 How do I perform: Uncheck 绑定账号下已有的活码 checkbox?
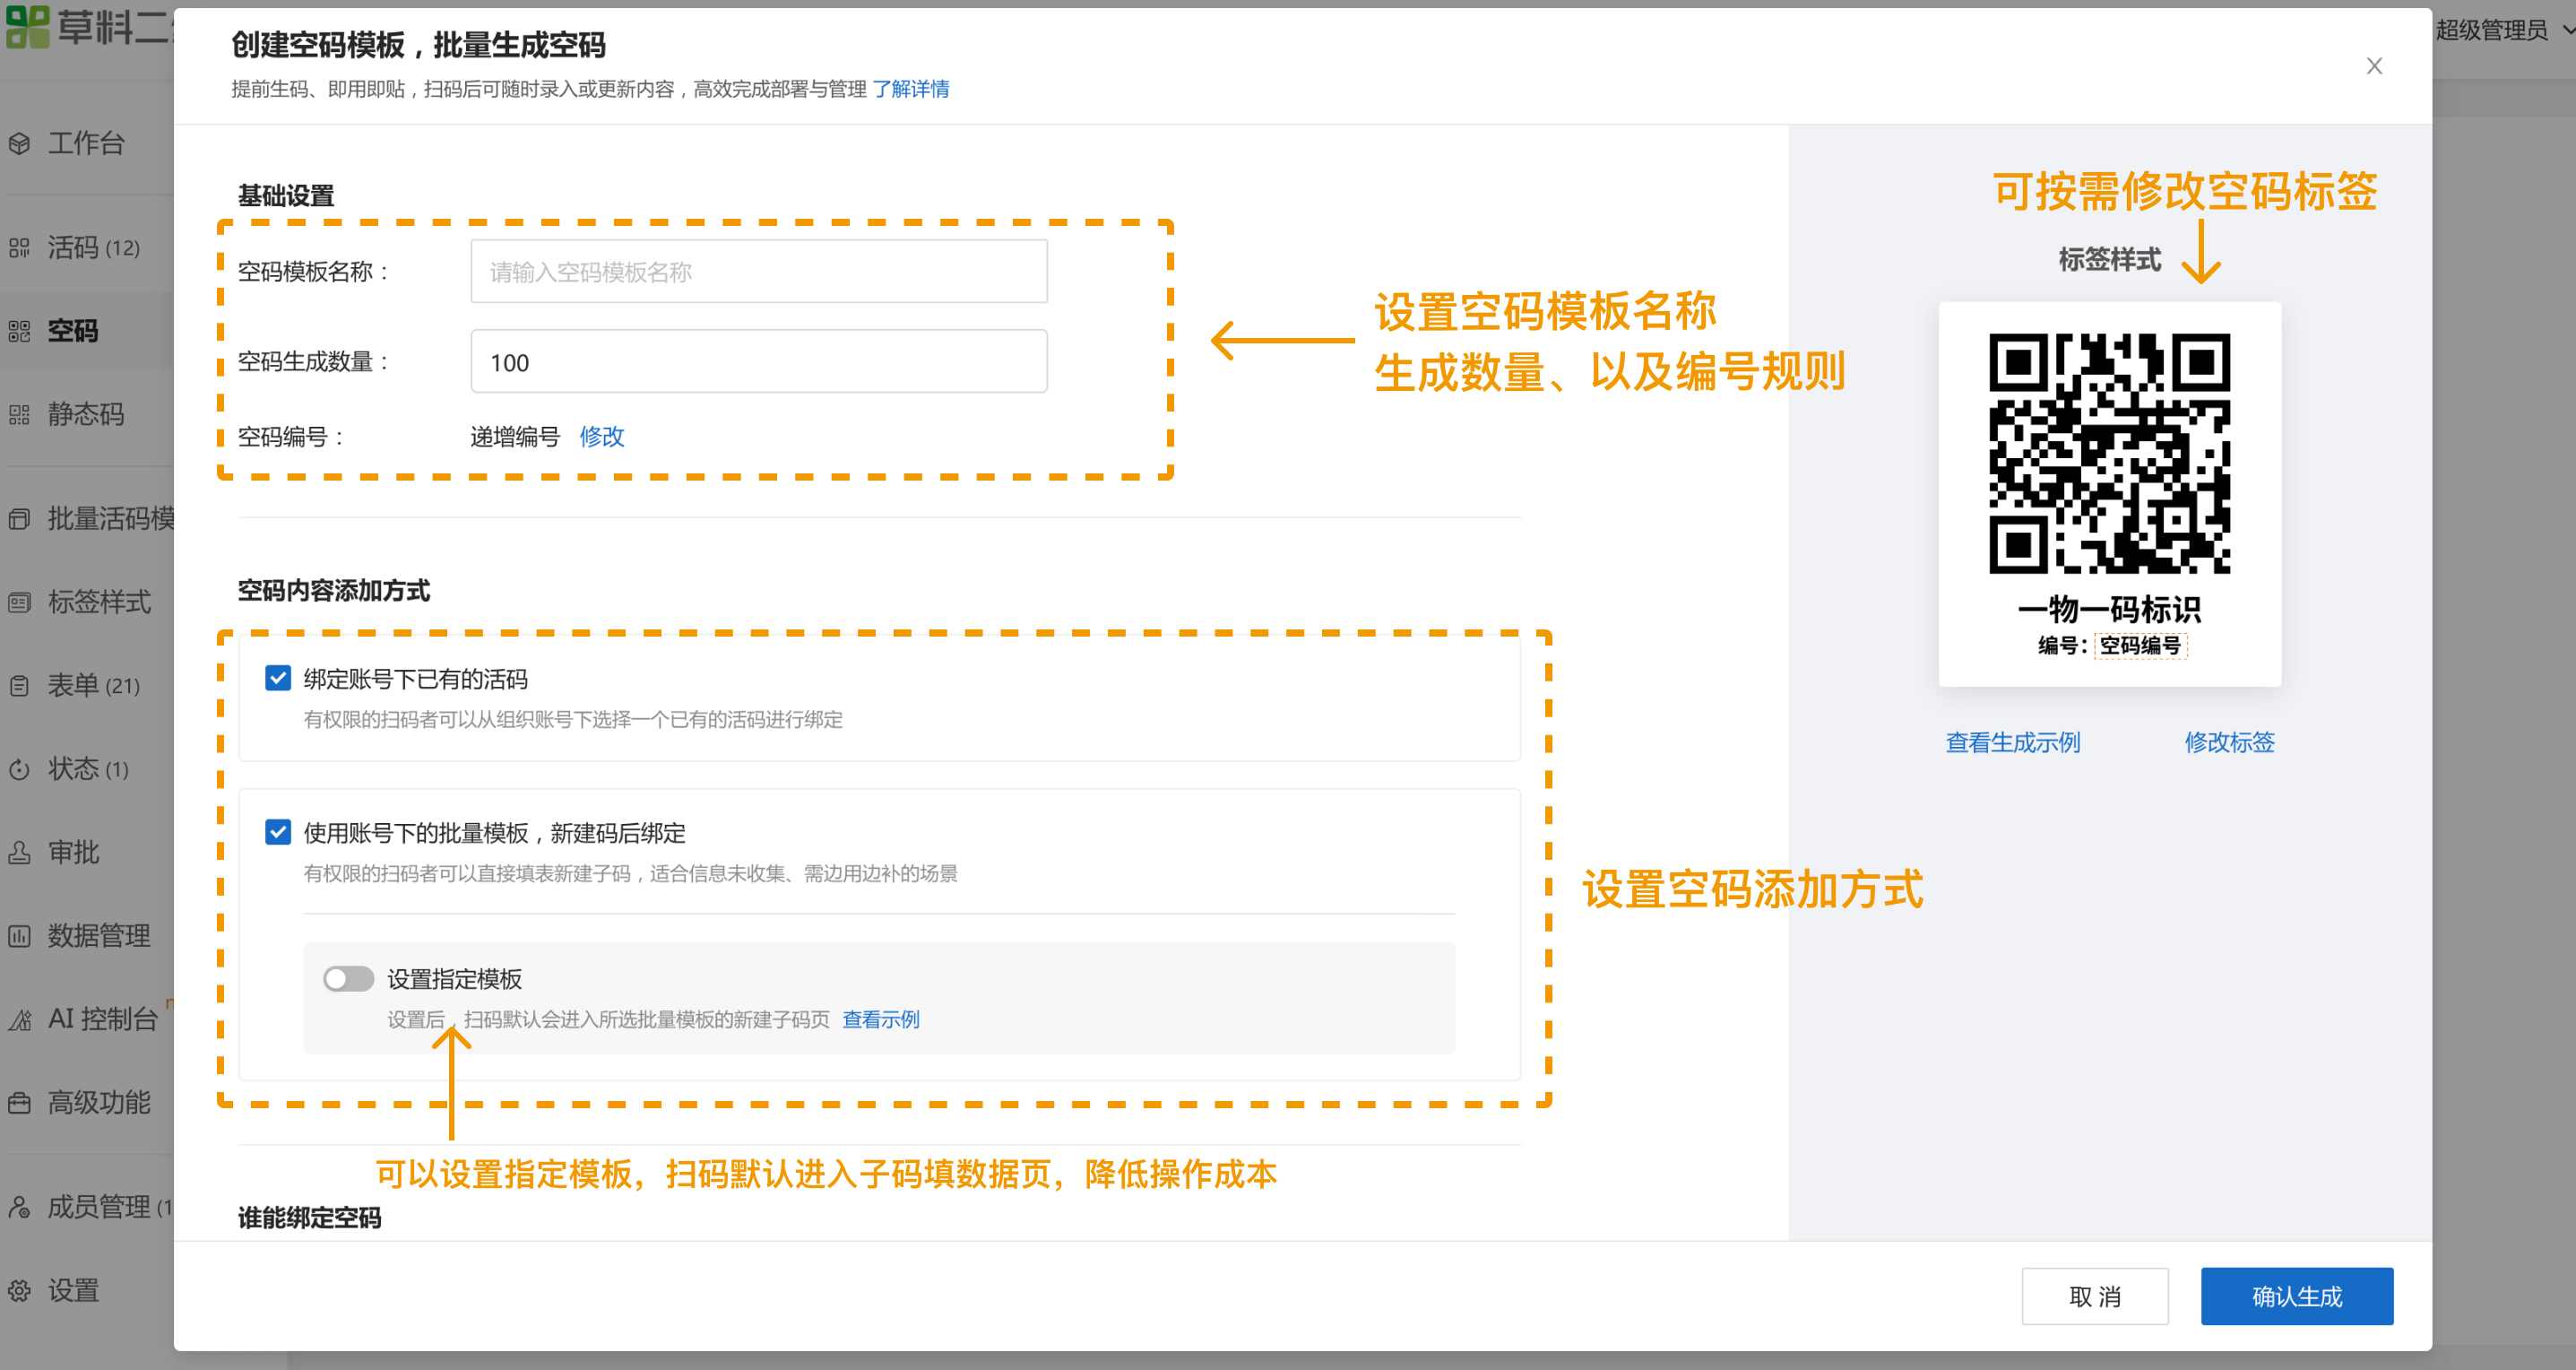(278, 679)
